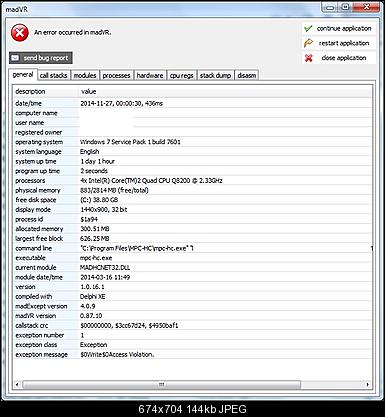Select the command line mpc-hc.exe path
This screenshot has width=385, height=417.
pyautogui.click(x=137, y=248)
